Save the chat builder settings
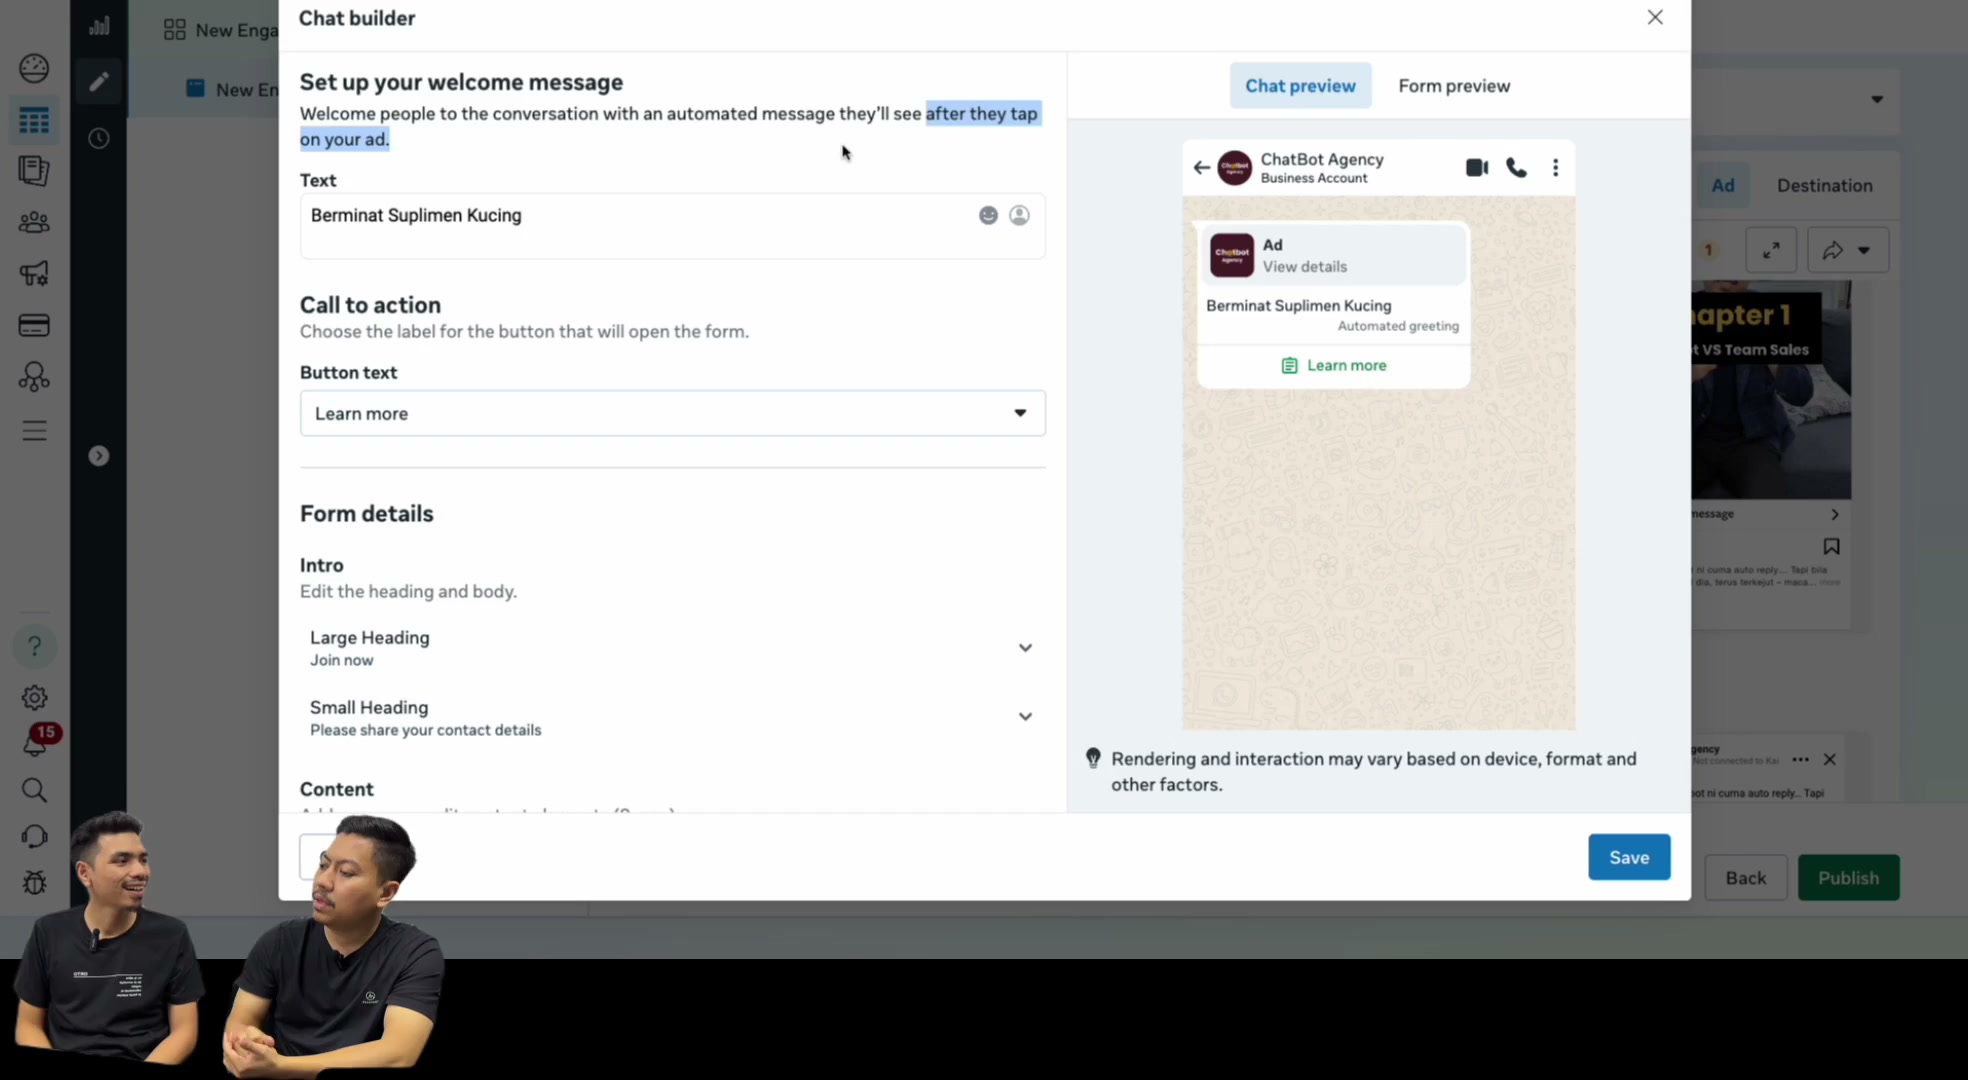Image resolution: width=1968 pixels, height=1080 pixels. coord(1629,857)
